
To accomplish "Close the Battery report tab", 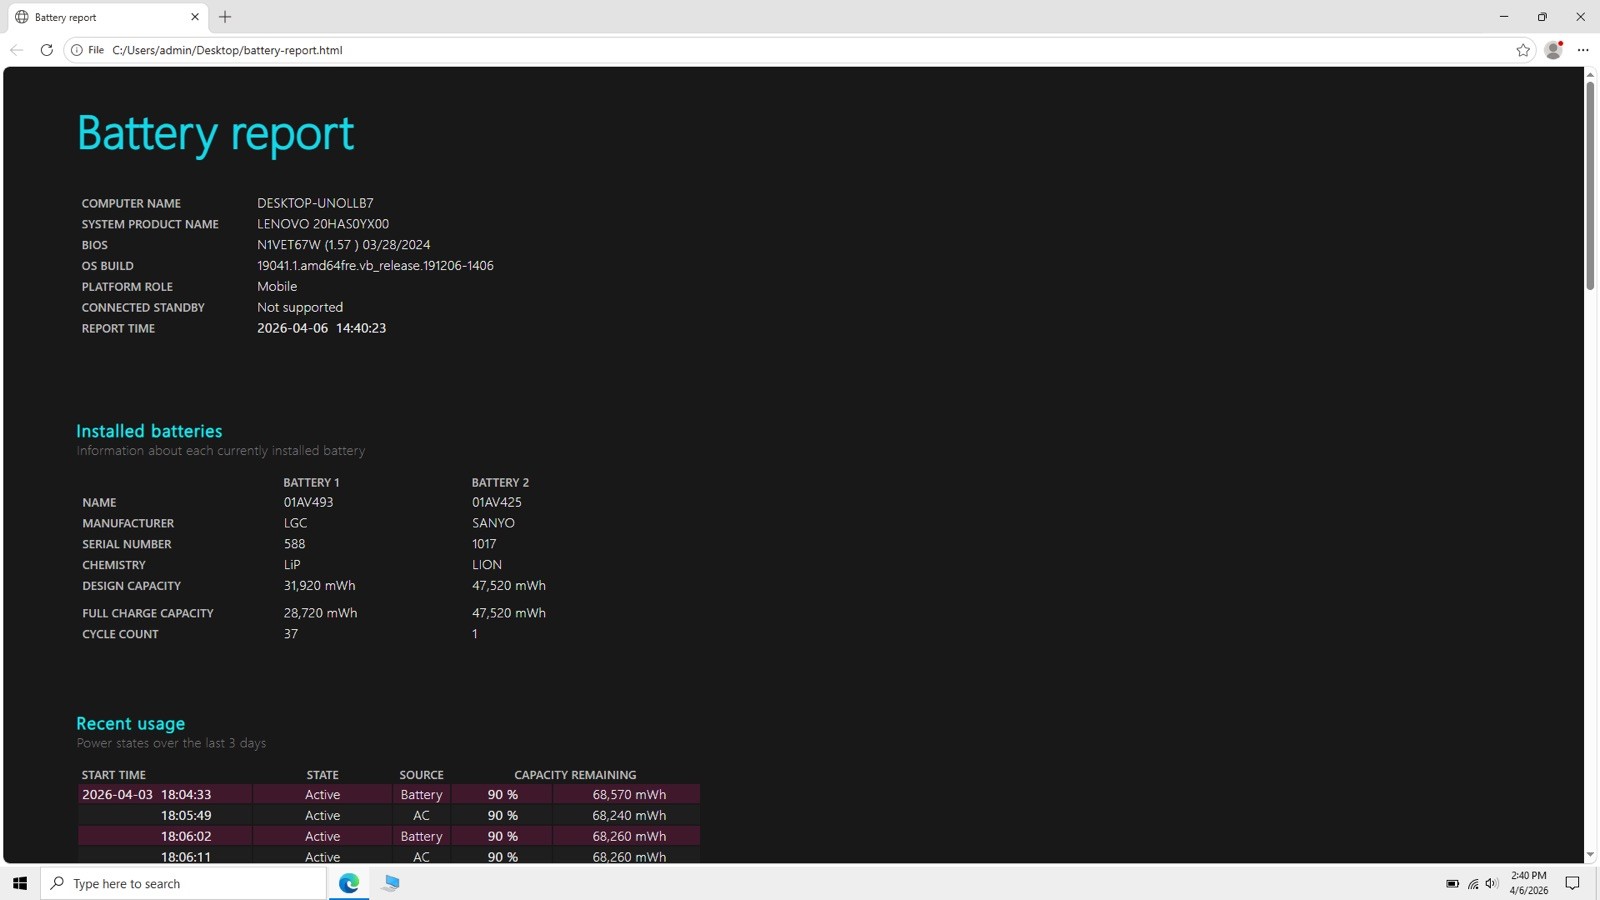I will (x=195, y=17).
